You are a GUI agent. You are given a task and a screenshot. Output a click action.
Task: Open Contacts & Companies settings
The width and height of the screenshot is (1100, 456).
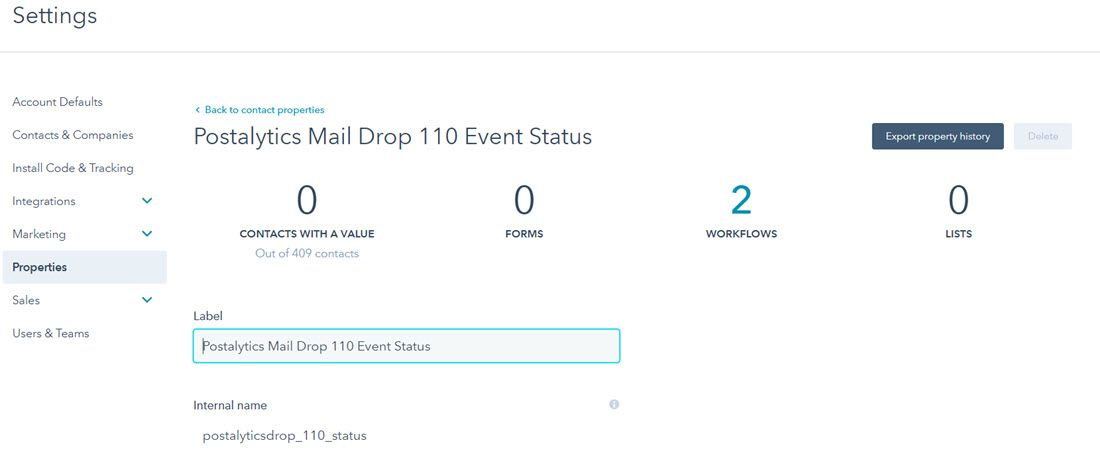[73, 135]
